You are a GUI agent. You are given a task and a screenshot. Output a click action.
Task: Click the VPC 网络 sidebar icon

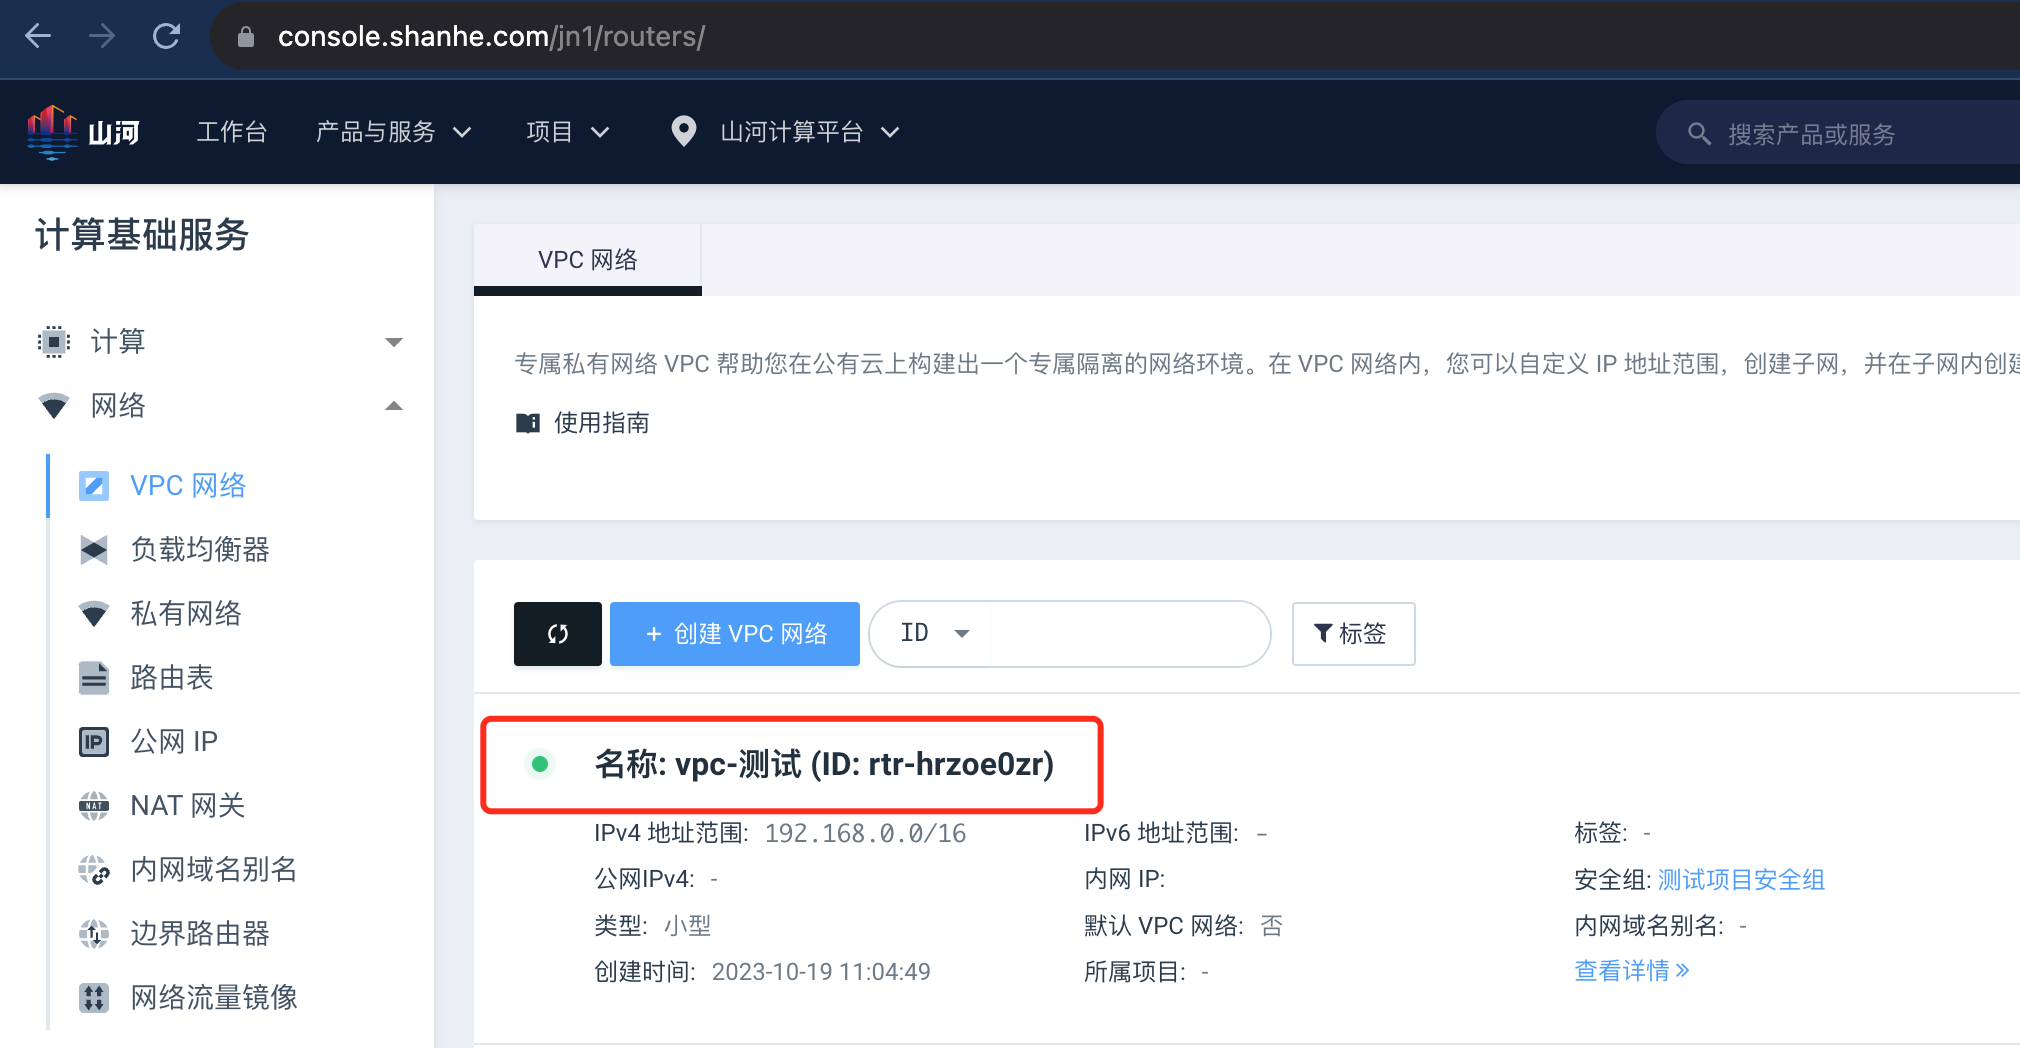[x=94, y=486]
